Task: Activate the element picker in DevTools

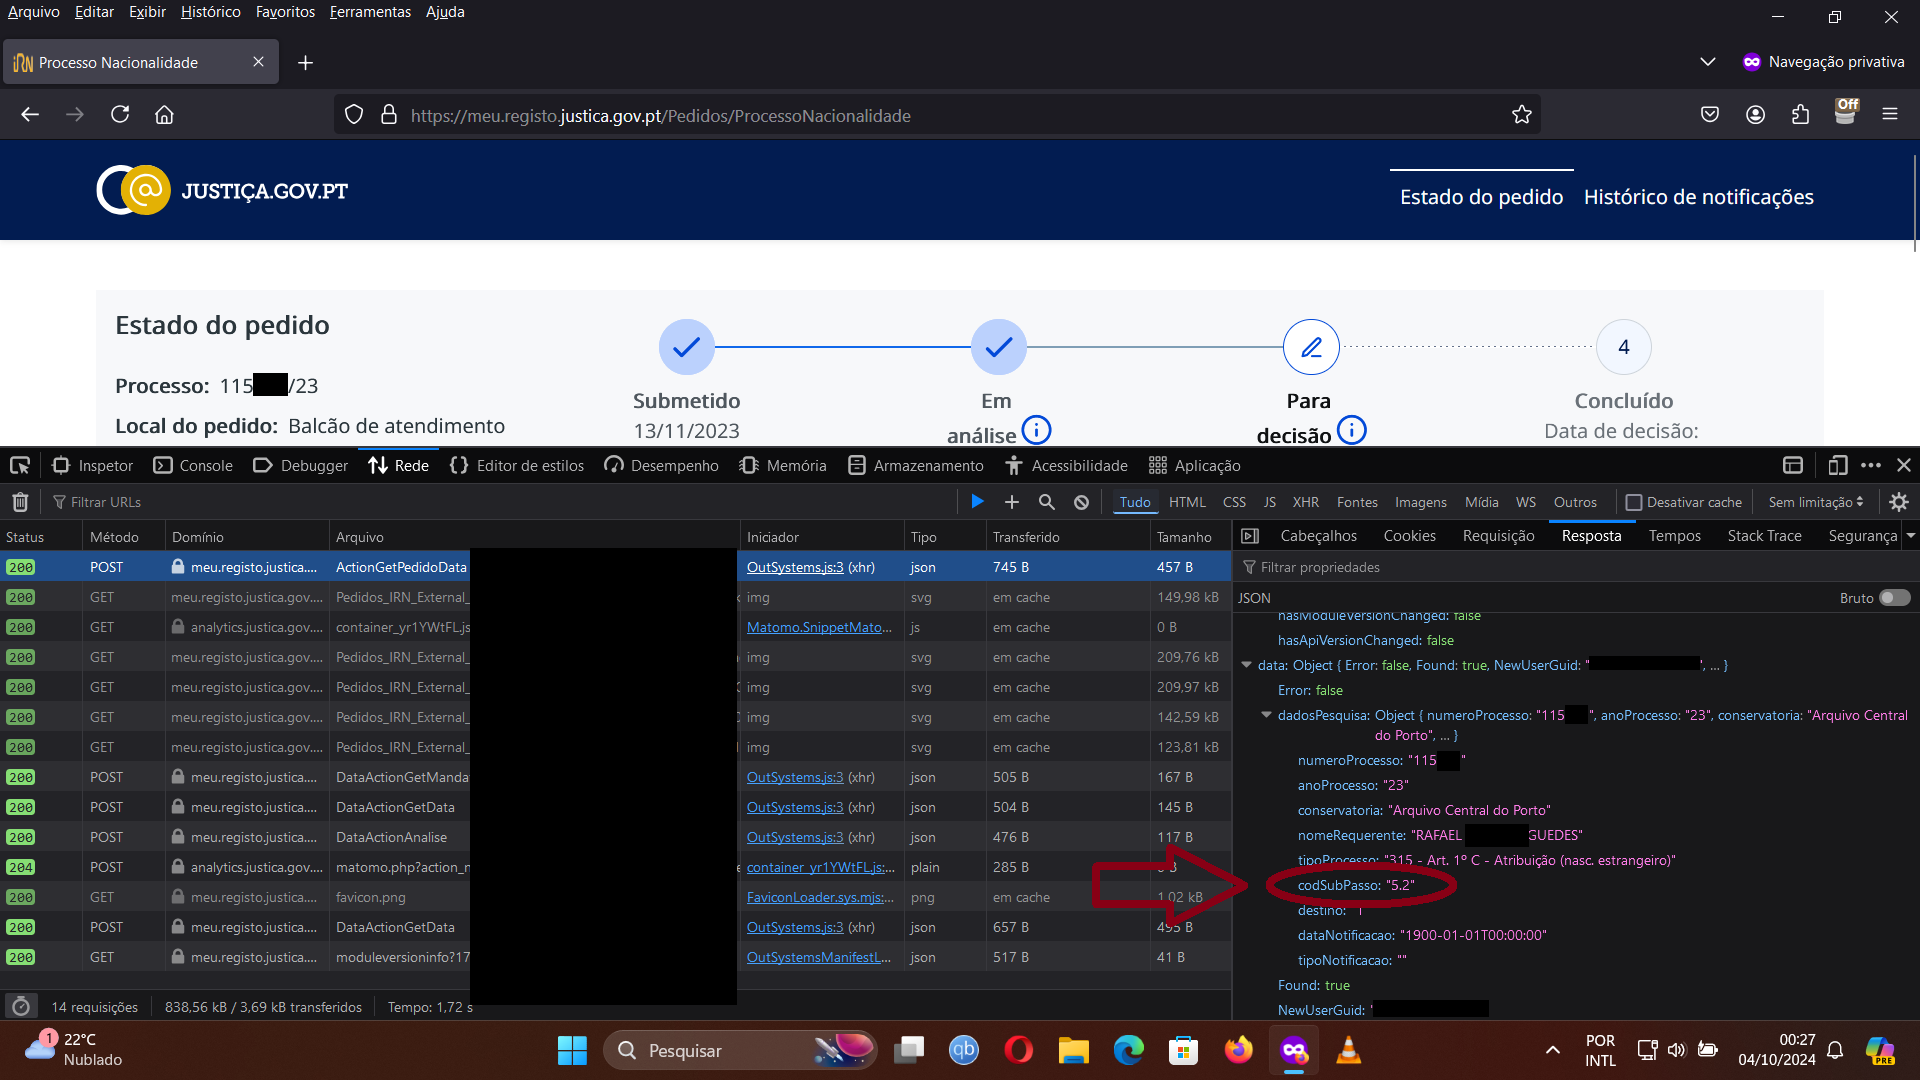Action: (x=20, y=466)
